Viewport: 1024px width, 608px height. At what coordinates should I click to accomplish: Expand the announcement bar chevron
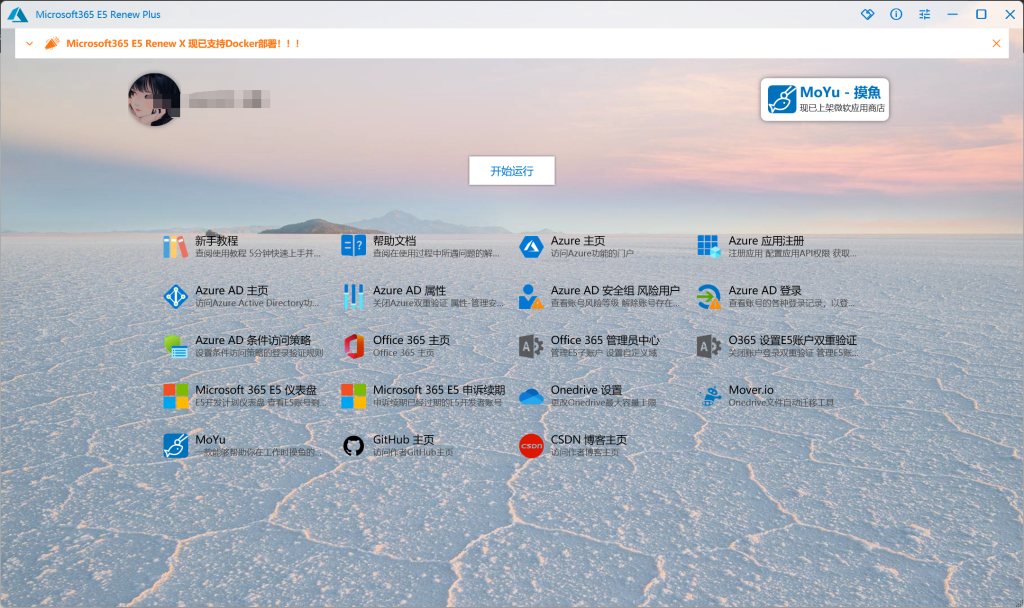tap(29, 44)
